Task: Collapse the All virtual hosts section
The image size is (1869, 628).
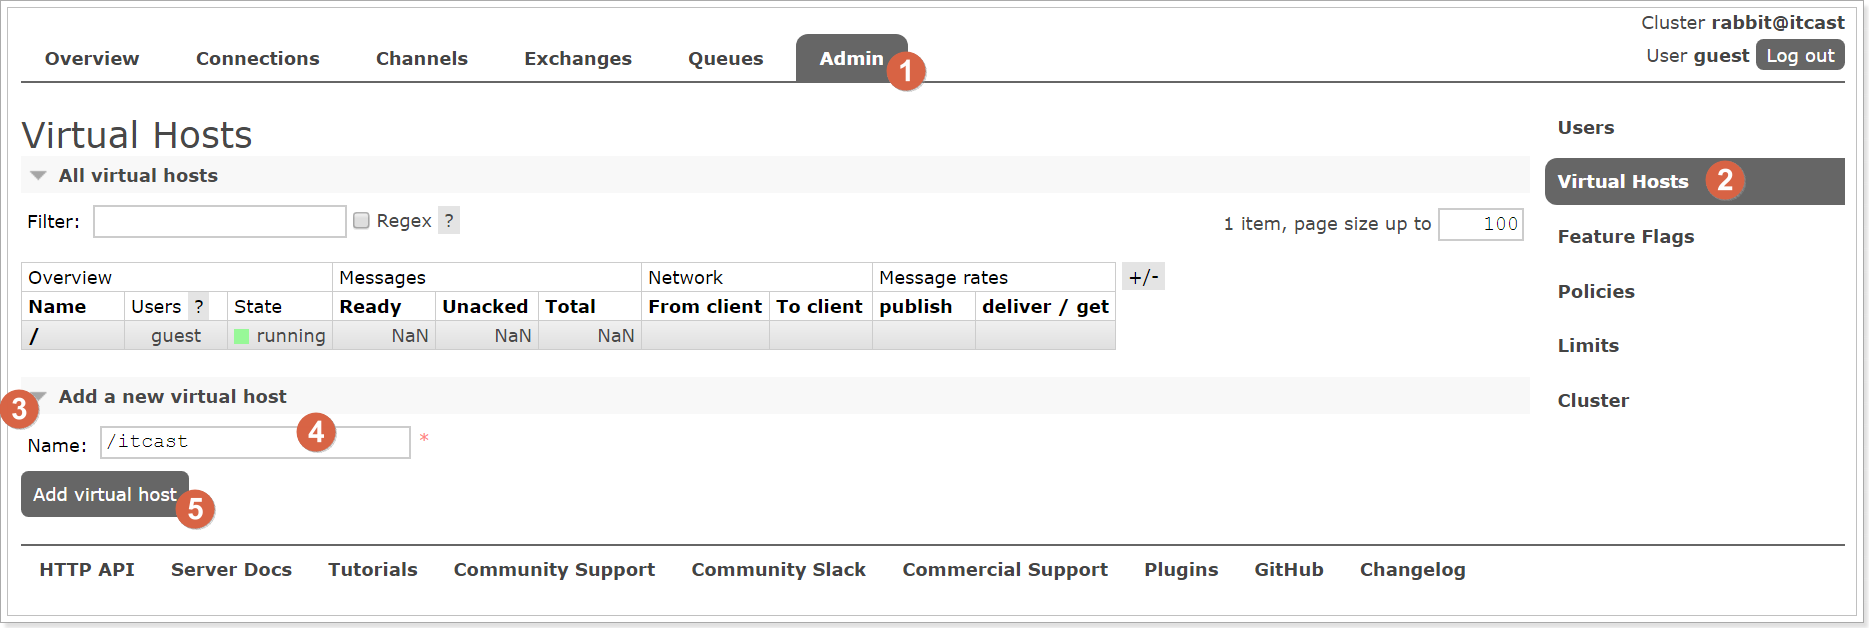Action: pyautogui.click(x=39, y=176)
